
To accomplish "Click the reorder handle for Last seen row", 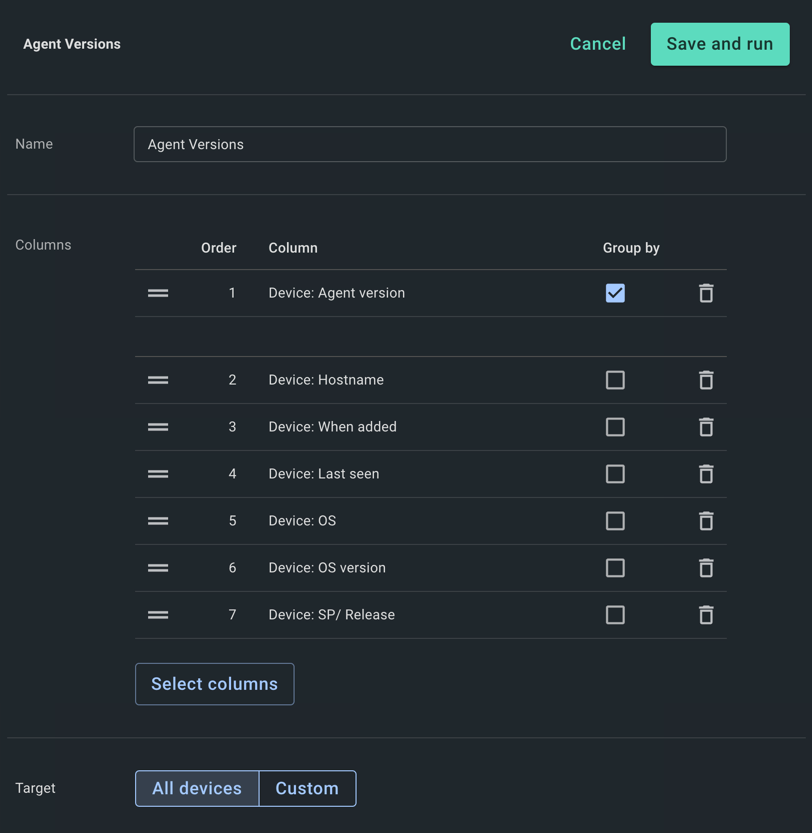I will (x=158, y=473).
